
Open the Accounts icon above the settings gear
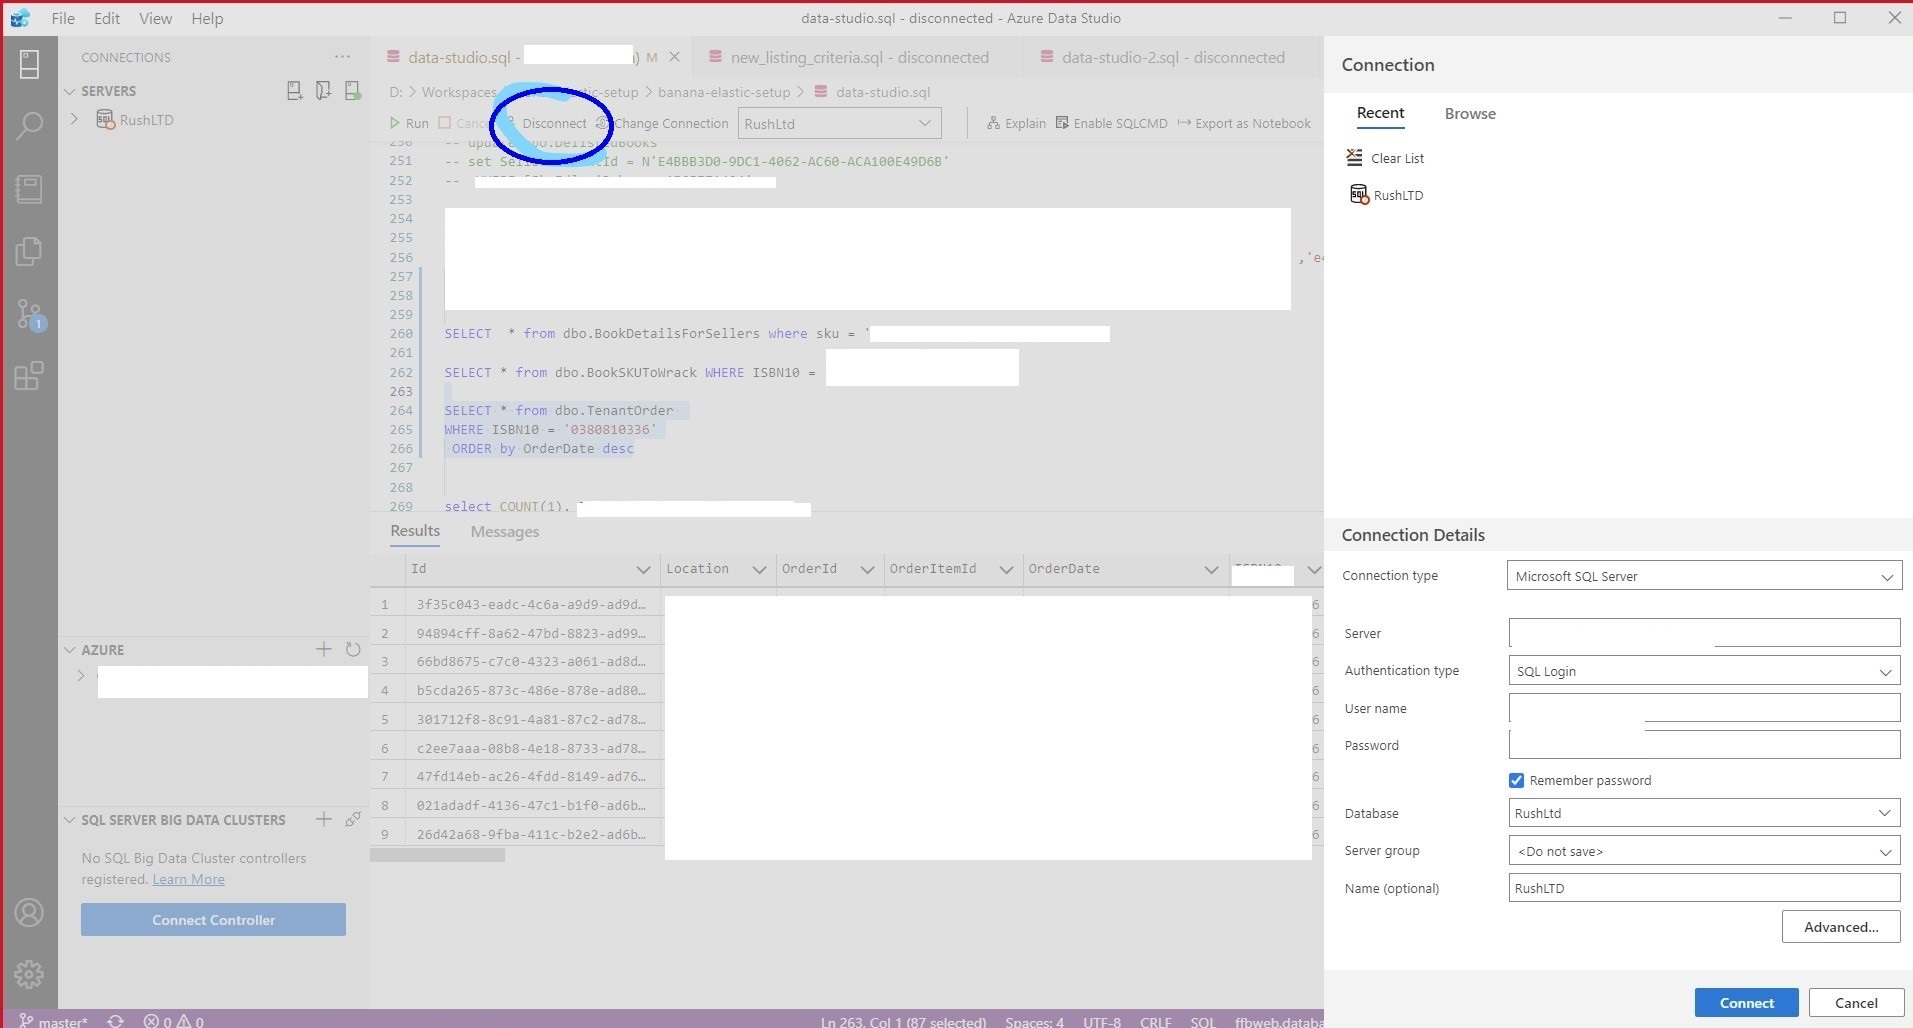tap(29, 913)
